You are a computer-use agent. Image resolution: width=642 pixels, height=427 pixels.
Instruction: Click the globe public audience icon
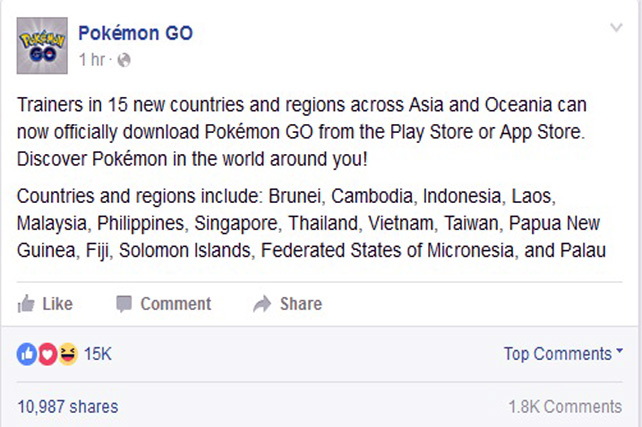tap(124, 60)
